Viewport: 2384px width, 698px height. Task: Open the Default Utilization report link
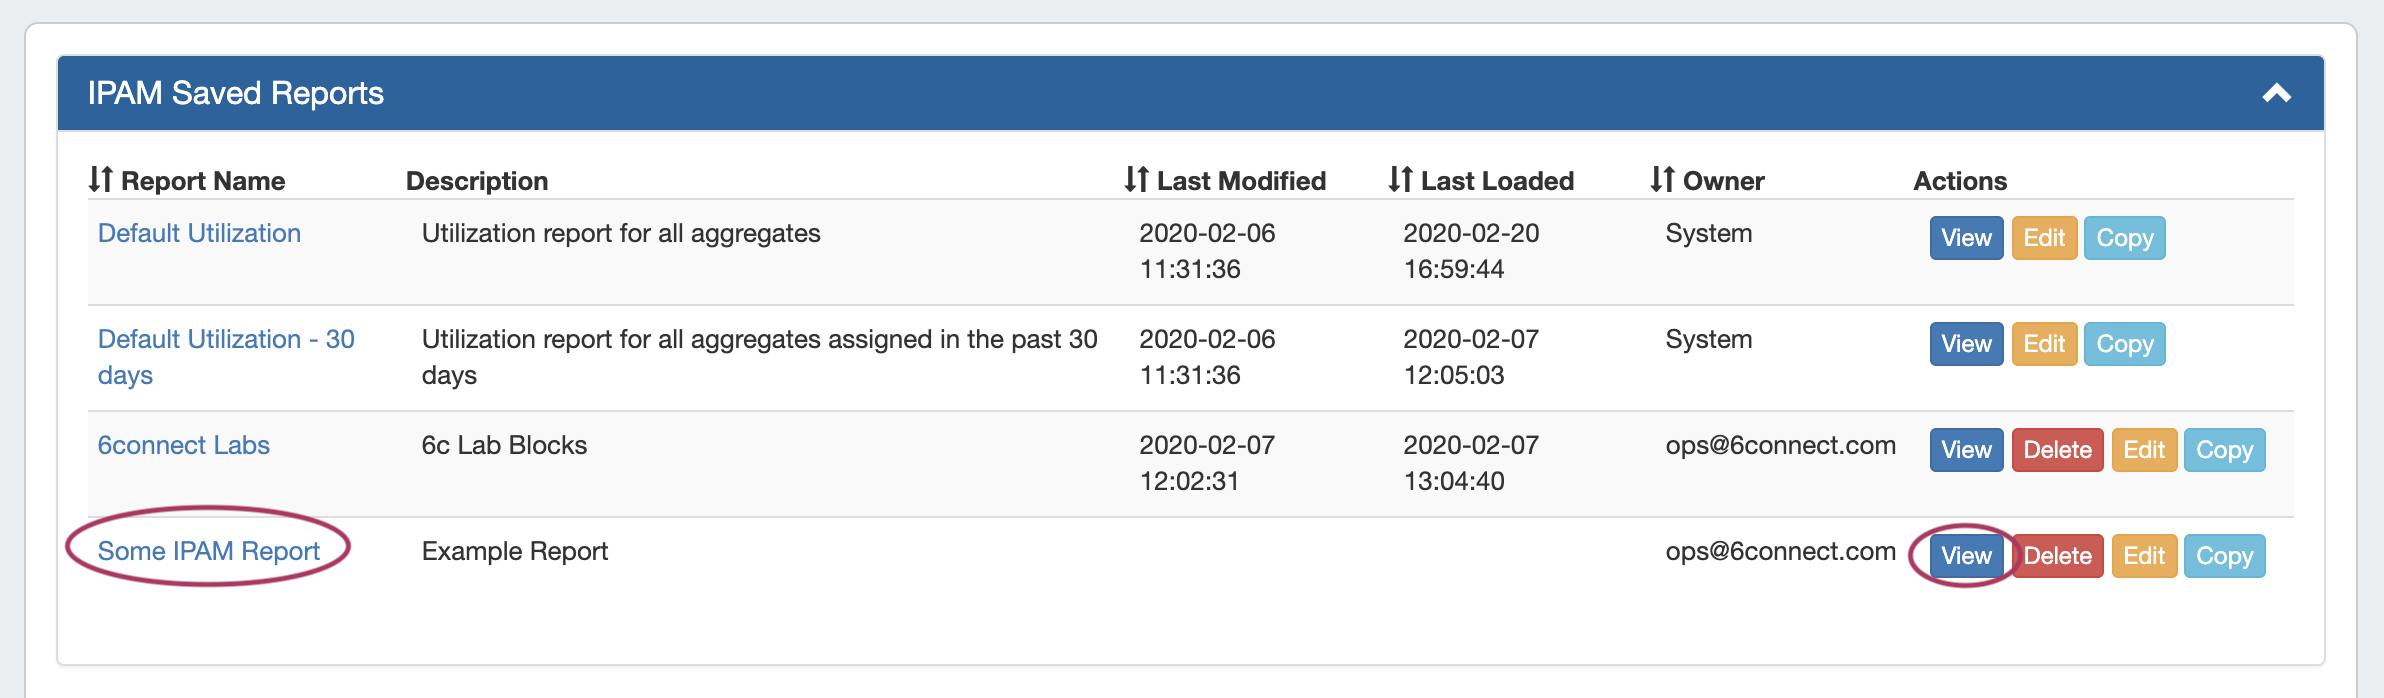[199, 233]
